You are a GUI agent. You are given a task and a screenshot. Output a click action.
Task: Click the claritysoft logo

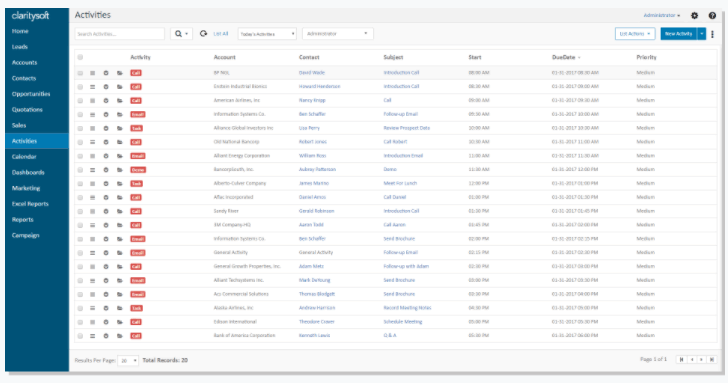click(x=30, y=16)
